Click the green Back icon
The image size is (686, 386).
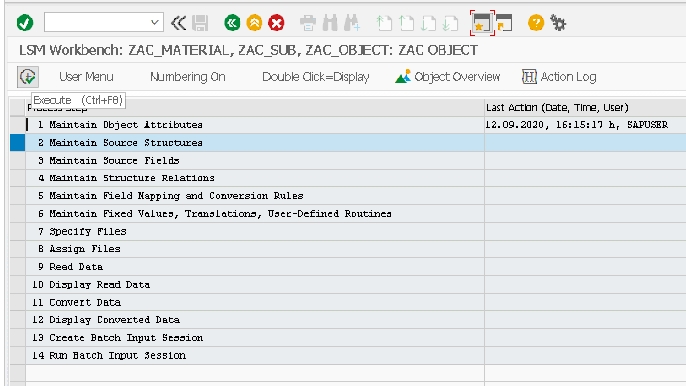point(232,23)
